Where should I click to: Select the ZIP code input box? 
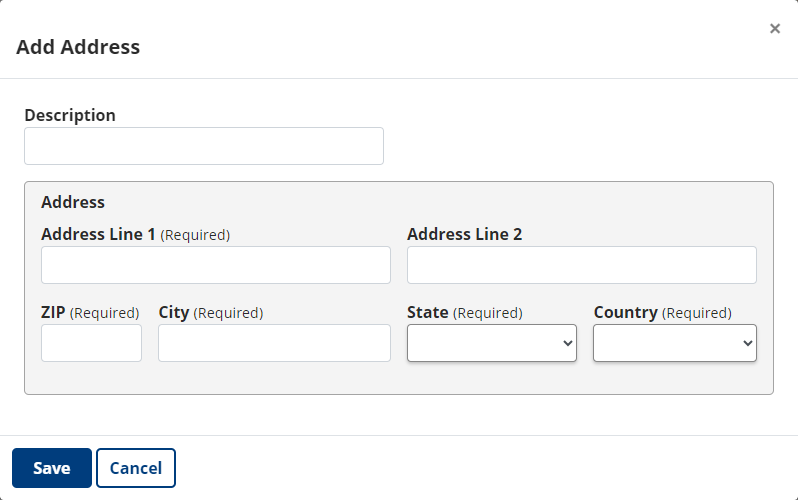pyautogui.click(x=91, y=343)
